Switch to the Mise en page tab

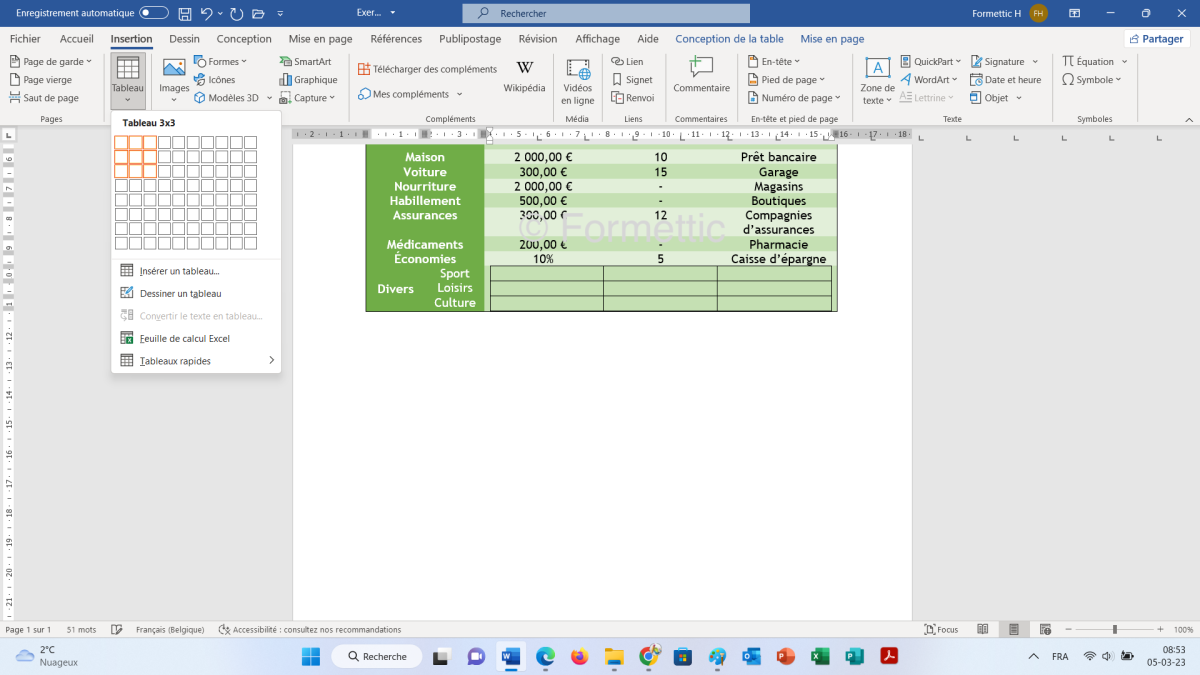[x=320, y=39]
